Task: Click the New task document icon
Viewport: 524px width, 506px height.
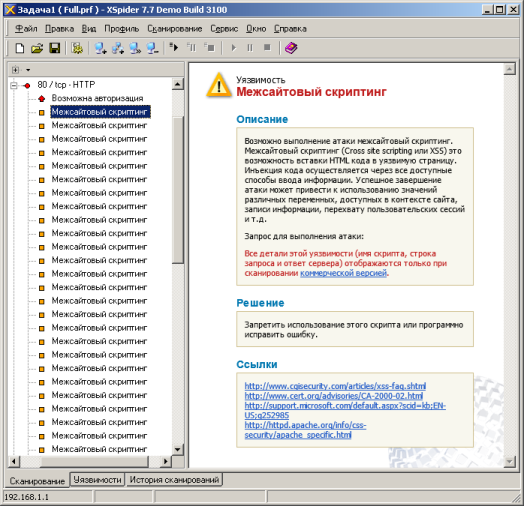Action: [19, 48]
